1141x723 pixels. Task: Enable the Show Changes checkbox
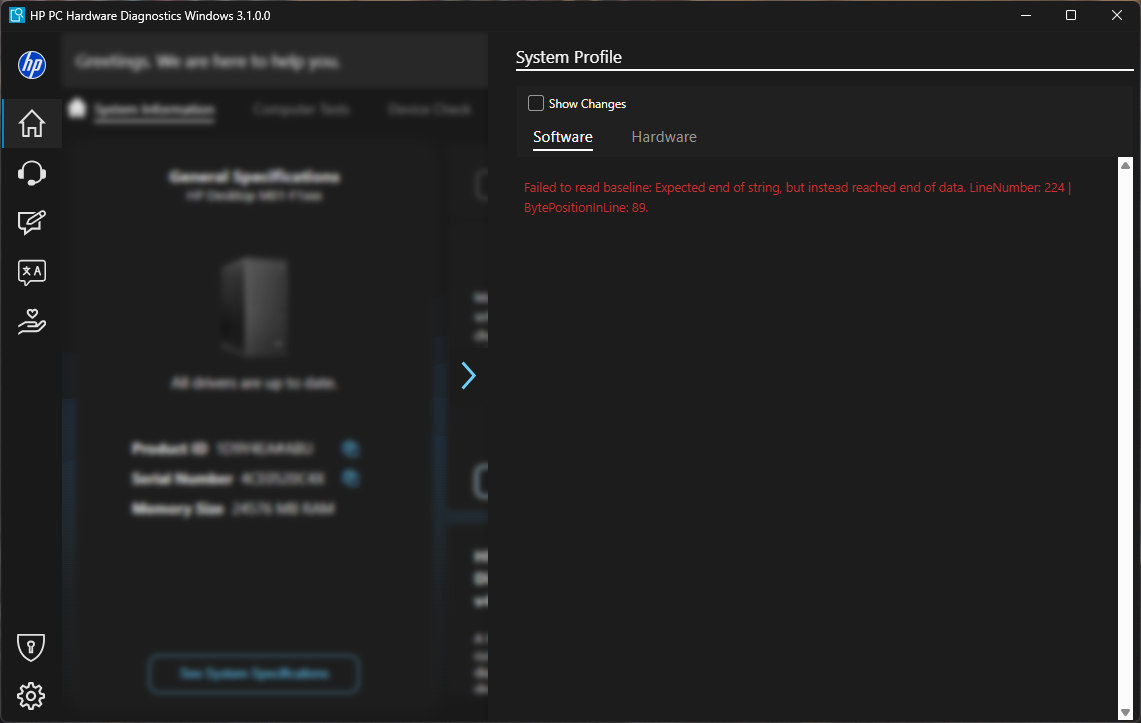536,103
